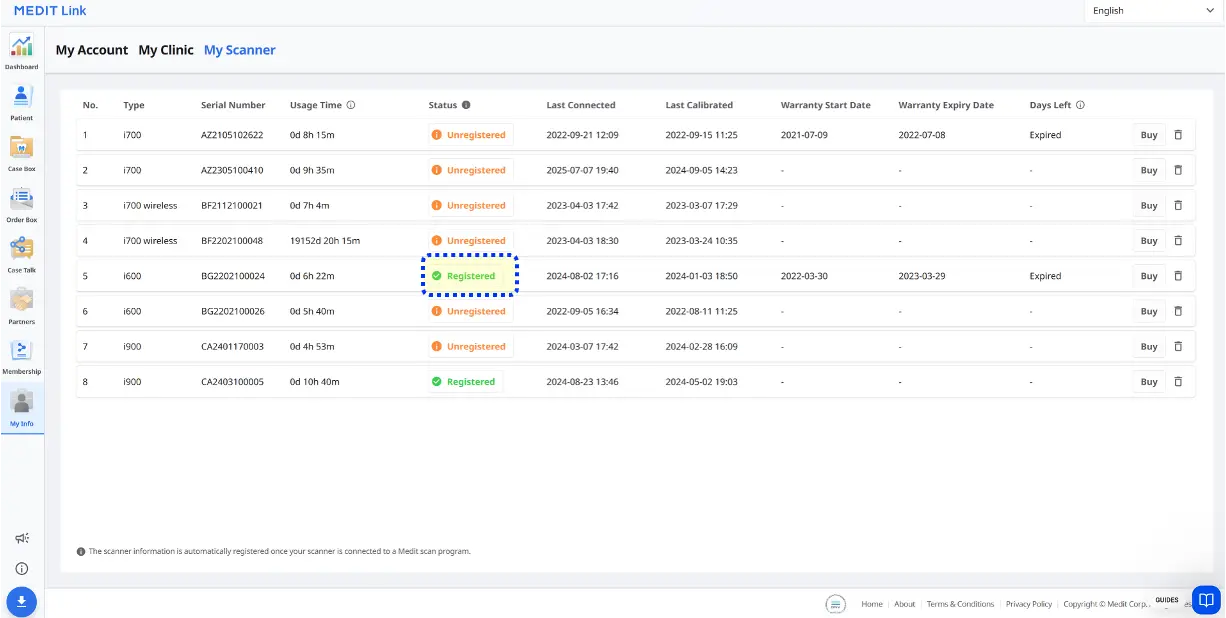Delete scanner CA2403100005 with trash icon
Screen dimensions: 1226x618
(x=1178, y=381)
